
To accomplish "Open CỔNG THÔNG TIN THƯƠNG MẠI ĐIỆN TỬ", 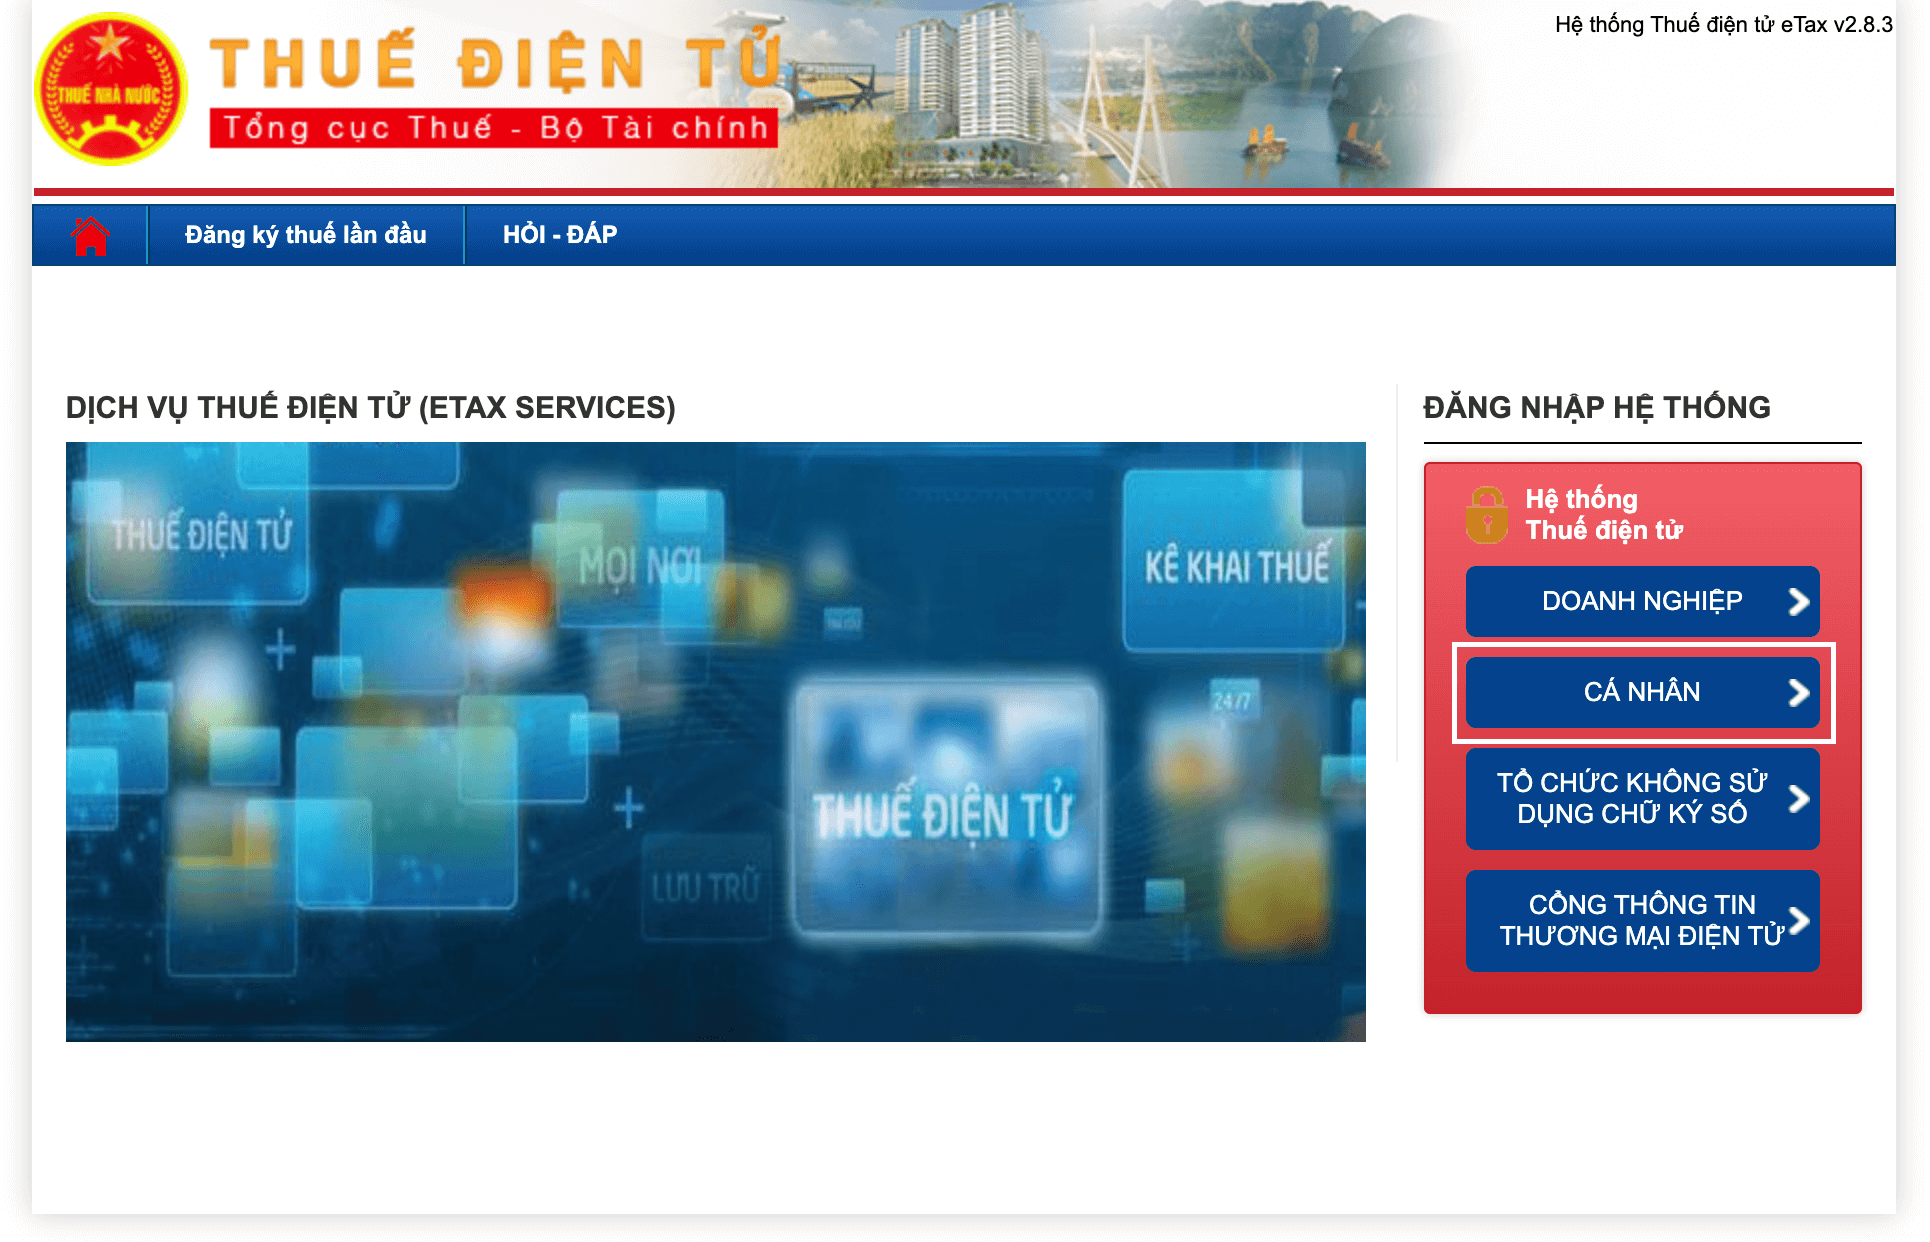I will 1640,920.
